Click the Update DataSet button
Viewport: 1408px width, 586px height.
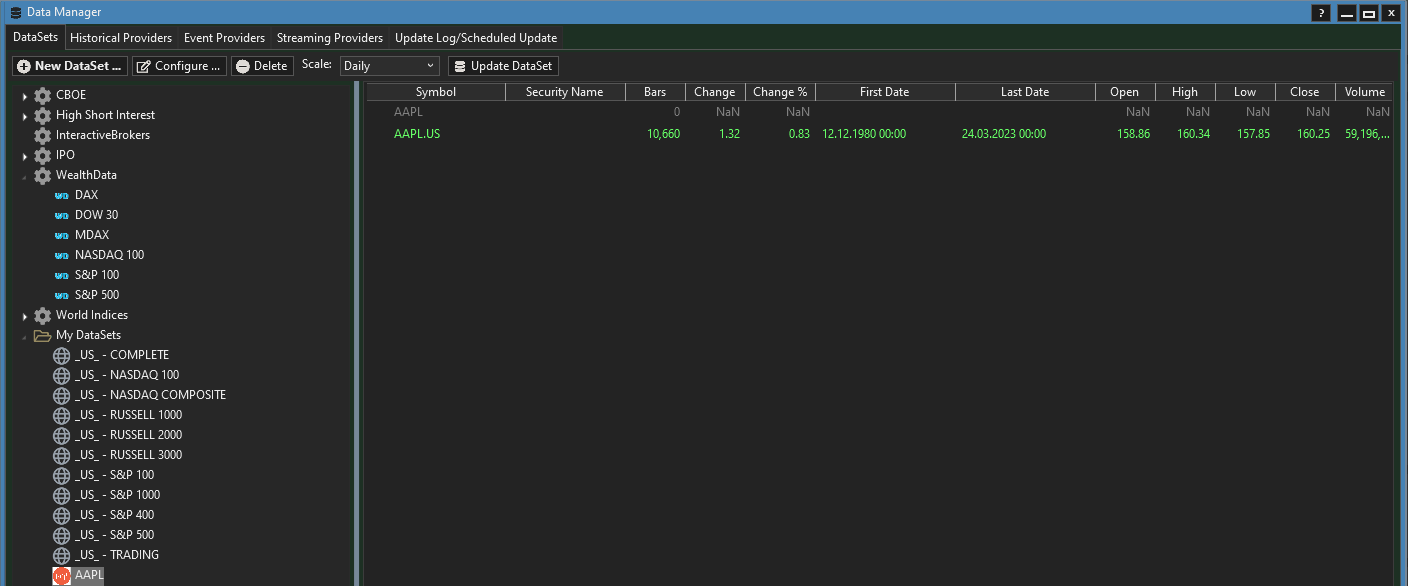503,66
